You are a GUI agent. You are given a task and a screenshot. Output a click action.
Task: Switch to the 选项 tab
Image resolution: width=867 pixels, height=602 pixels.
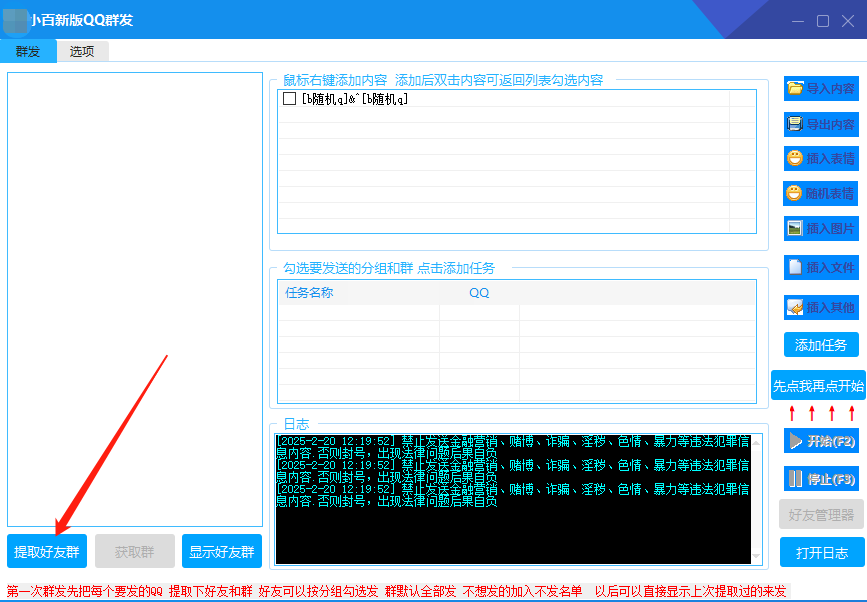82,51
